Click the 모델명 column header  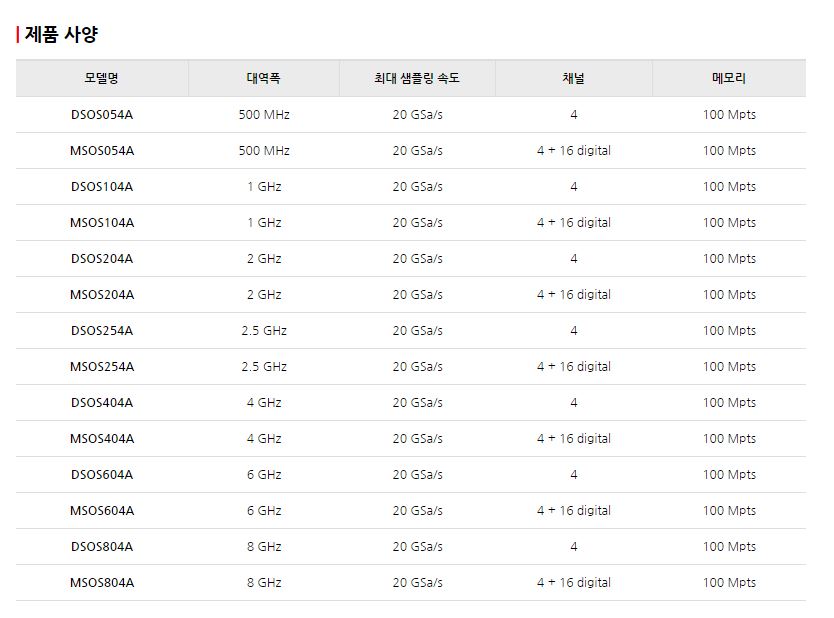[x=102, y=78]
